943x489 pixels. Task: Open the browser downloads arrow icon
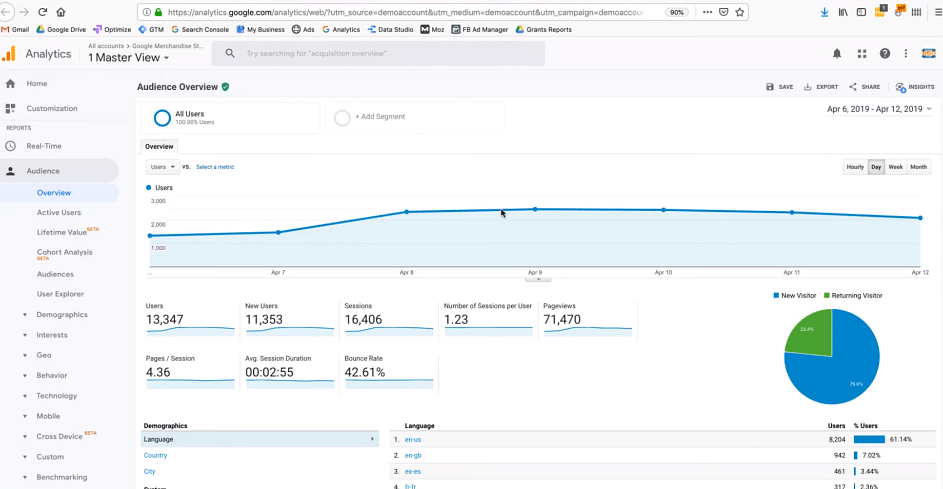(824, 12)
